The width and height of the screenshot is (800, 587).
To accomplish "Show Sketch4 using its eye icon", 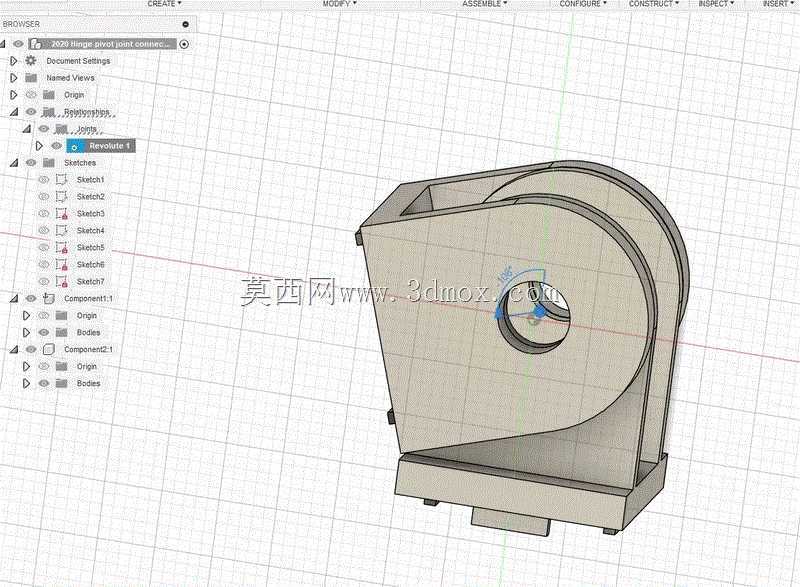I will 44,231.
